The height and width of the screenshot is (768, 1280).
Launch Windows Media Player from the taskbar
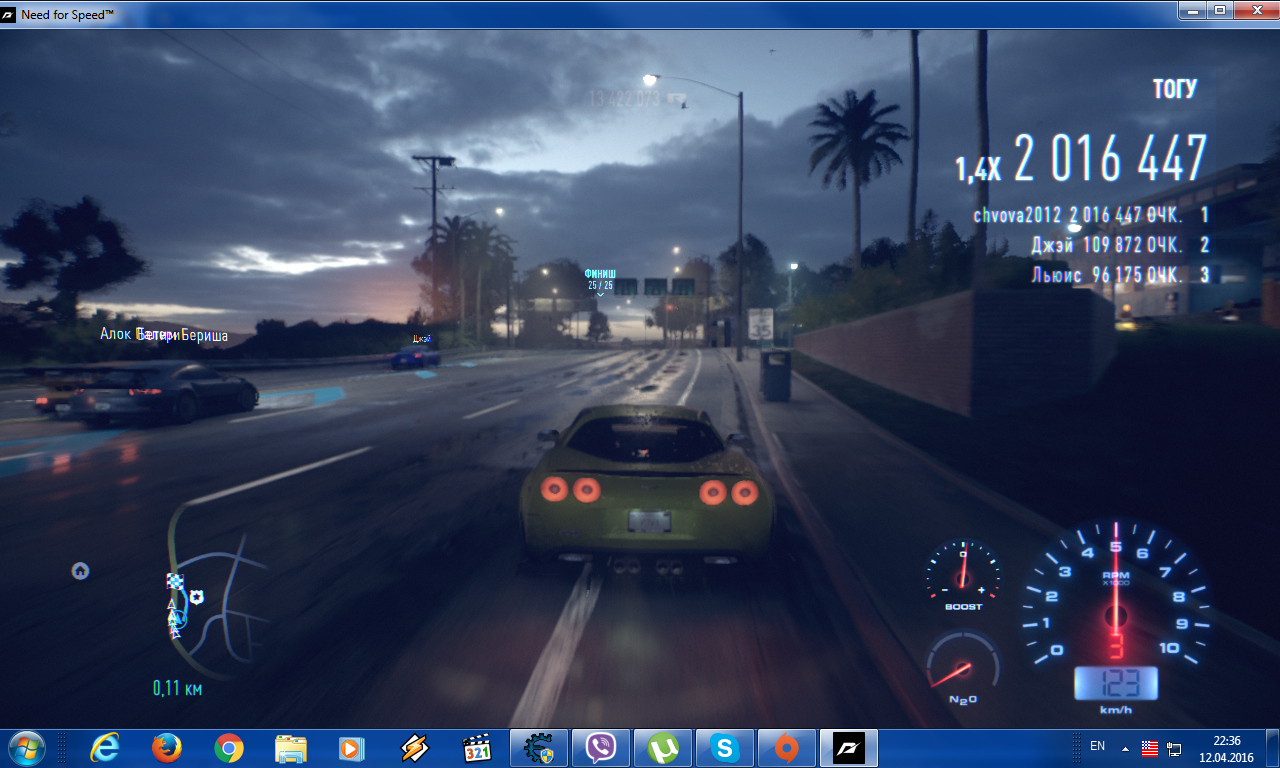[x=352, y=747]
